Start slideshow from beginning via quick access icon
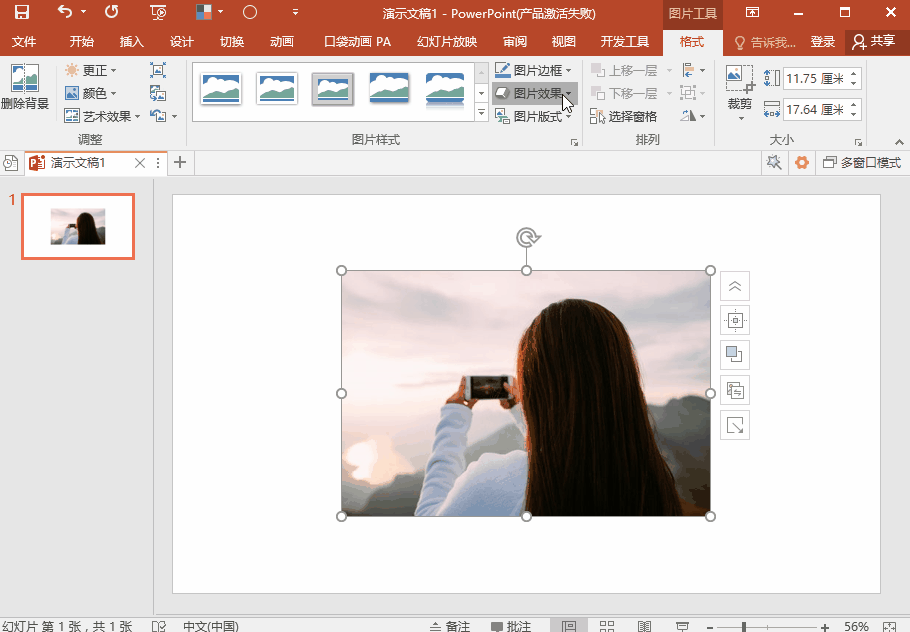910x632 pixels. (158, 12)
